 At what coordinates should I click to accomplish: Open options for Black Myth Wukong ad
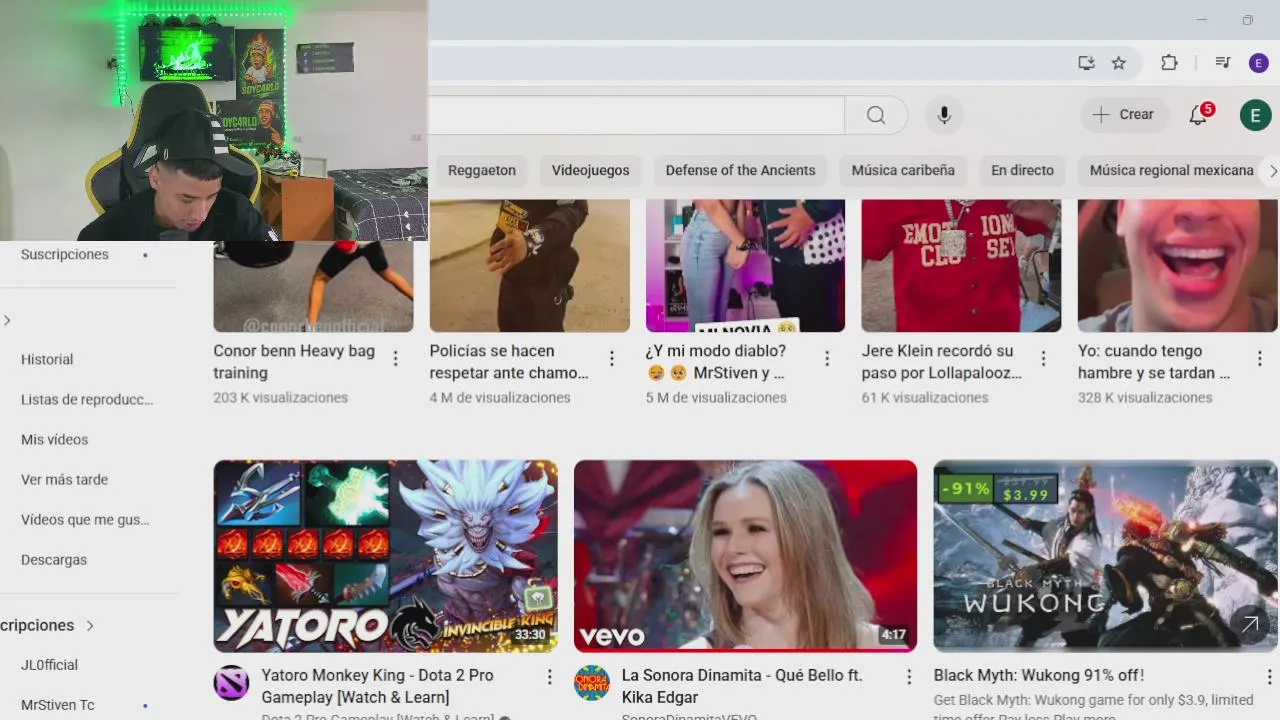[1269, 677]
